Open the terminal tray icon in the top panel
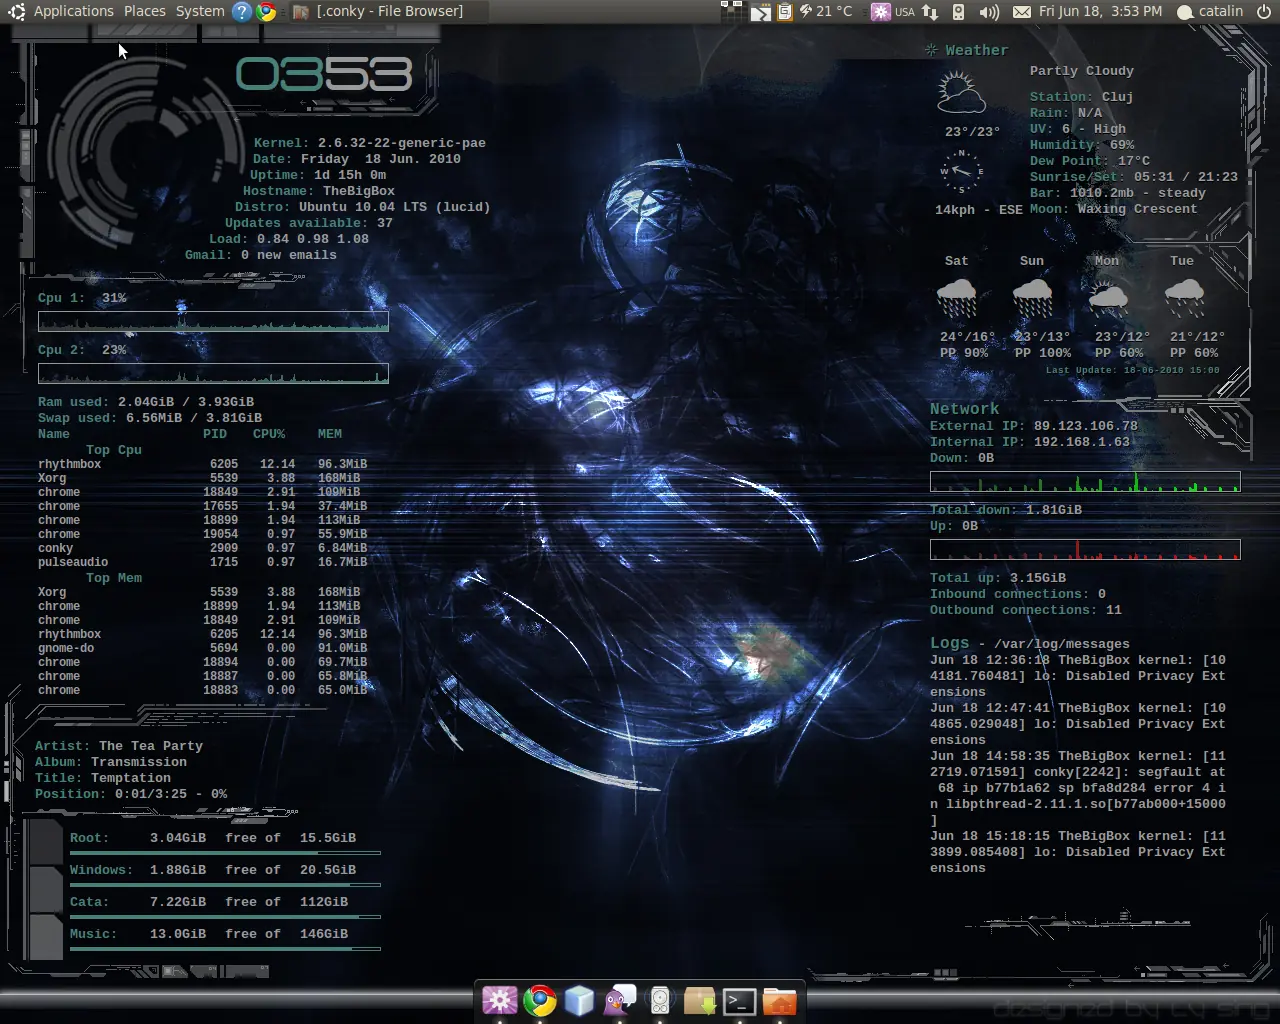This screenshot has width=1280, height=1024. pyautogui.click(x=761, y=12)
